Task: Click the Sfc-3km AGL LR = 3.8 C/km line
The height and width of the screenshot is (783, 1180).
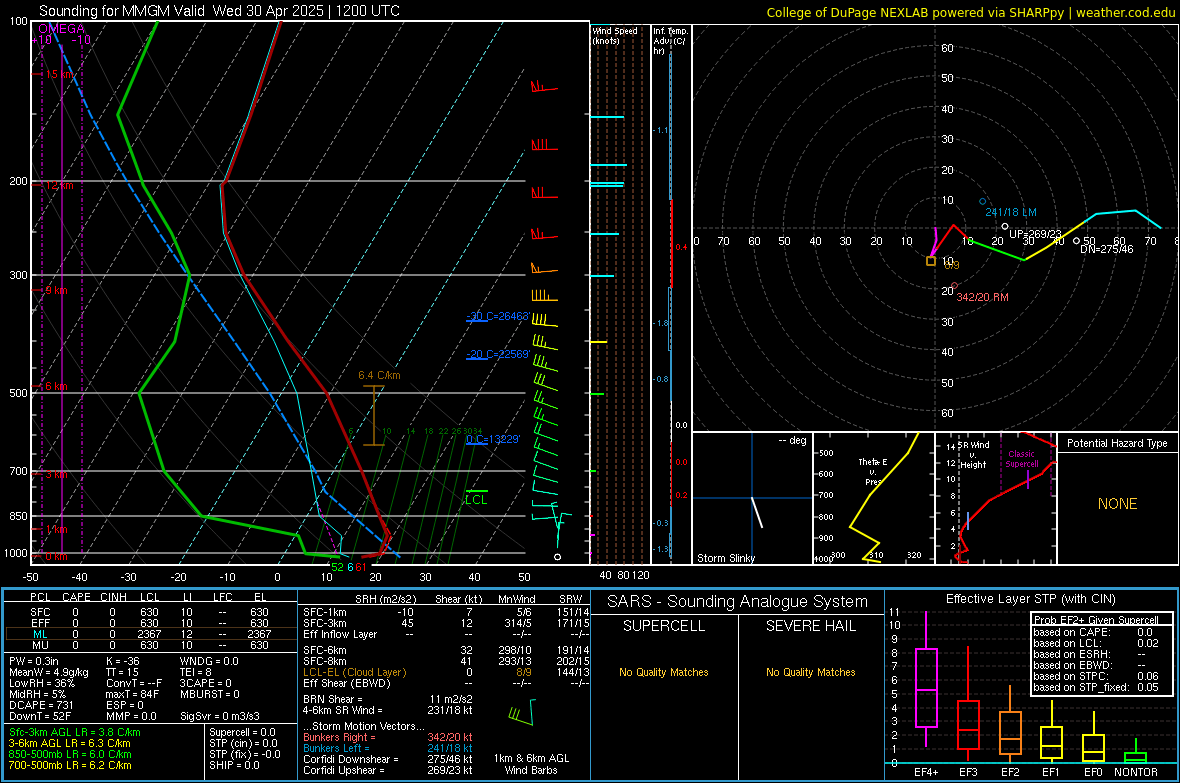Action: [x=75, y=732]
